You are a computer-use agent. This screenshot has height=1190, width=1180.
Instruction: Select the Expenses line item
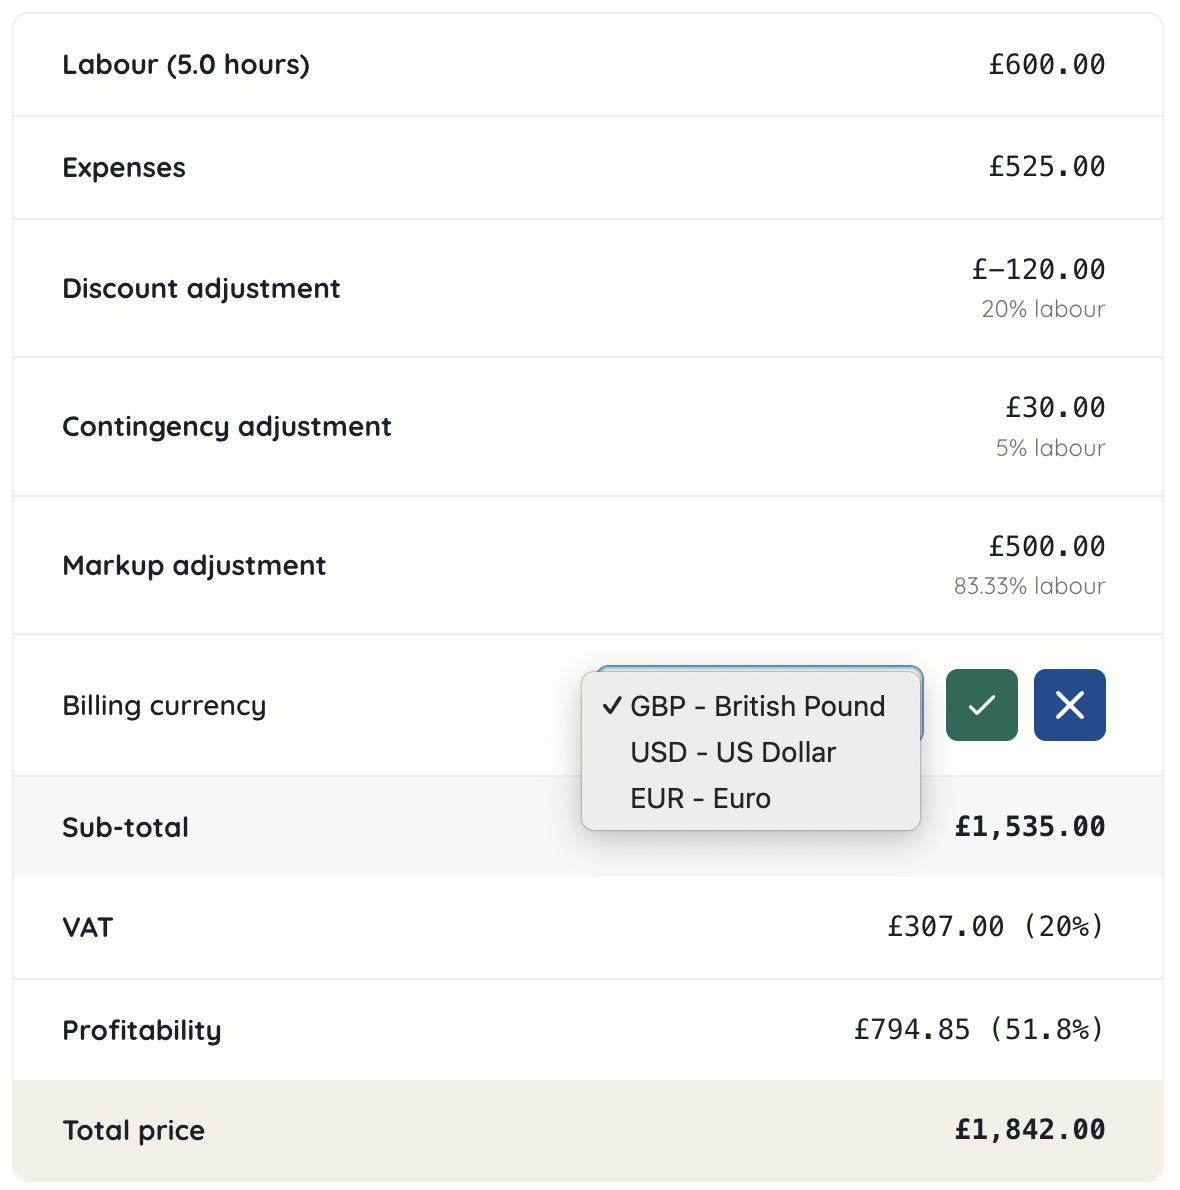click(124, 167)
